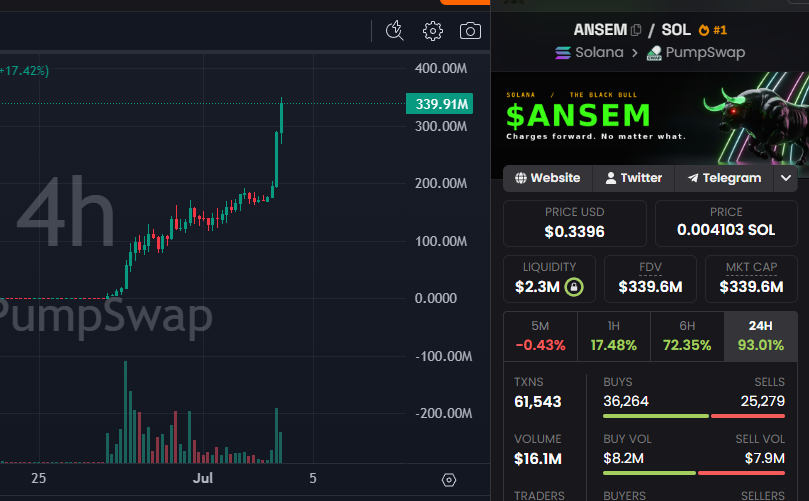Click the 400.00M price axis label
Screen dimensions: 809x501
(441, 69)
